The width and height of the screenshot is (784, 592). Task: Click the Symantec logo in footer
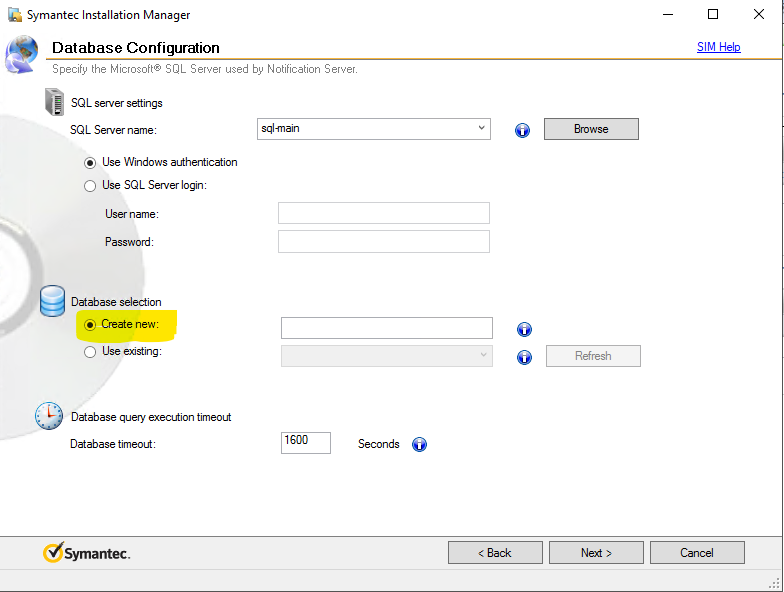click(86, 553)
